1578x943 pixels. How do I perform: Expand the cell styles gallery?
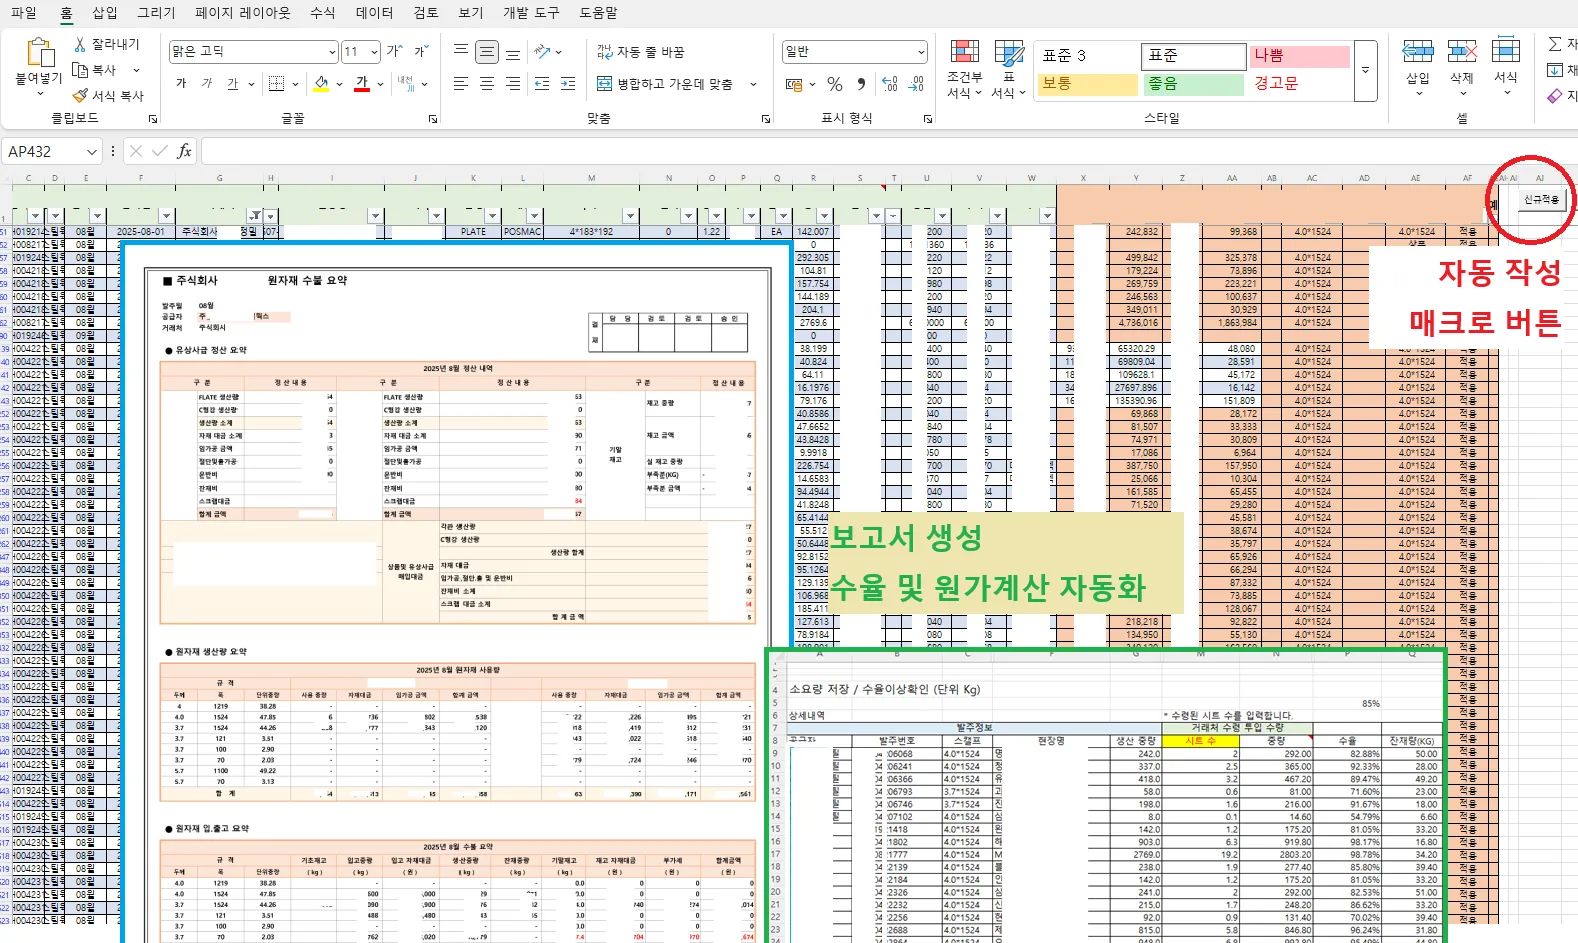coord(1365,70)
